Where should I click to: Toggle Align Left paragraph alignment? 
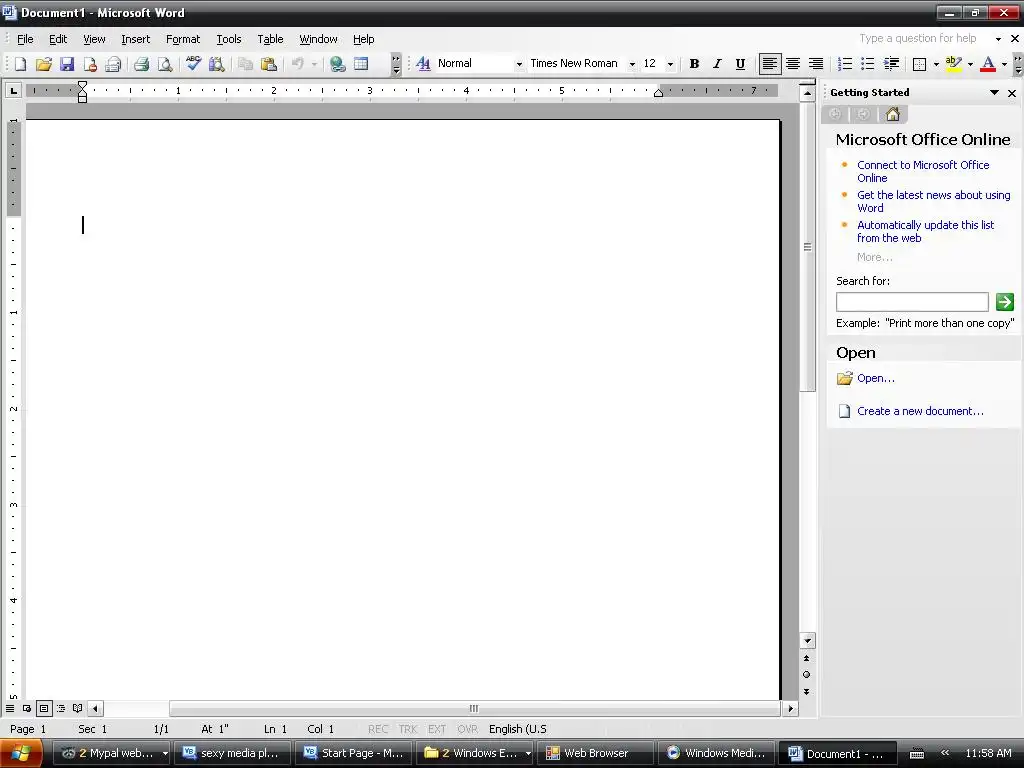770,64
